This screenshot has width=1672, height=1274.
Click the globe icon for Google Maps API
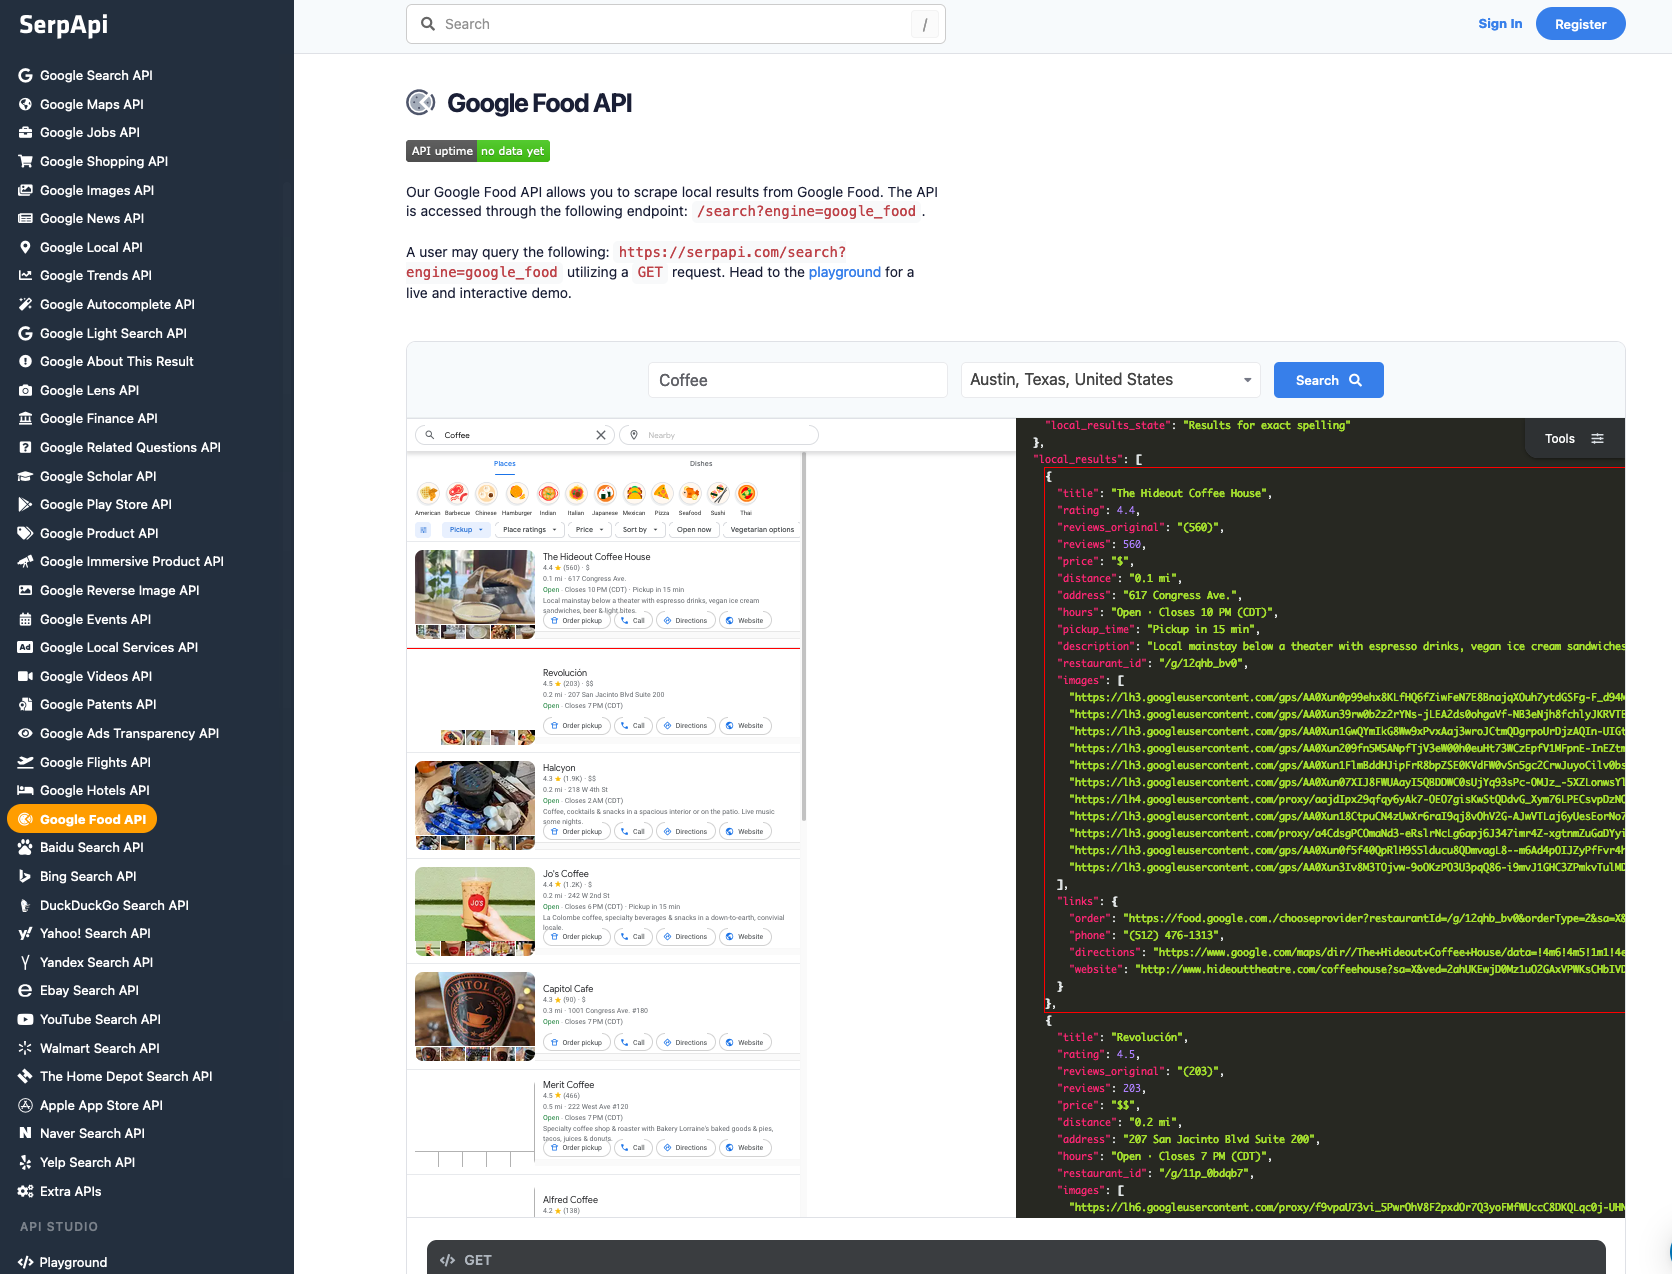pyautogui.click(x=26, y=104)
